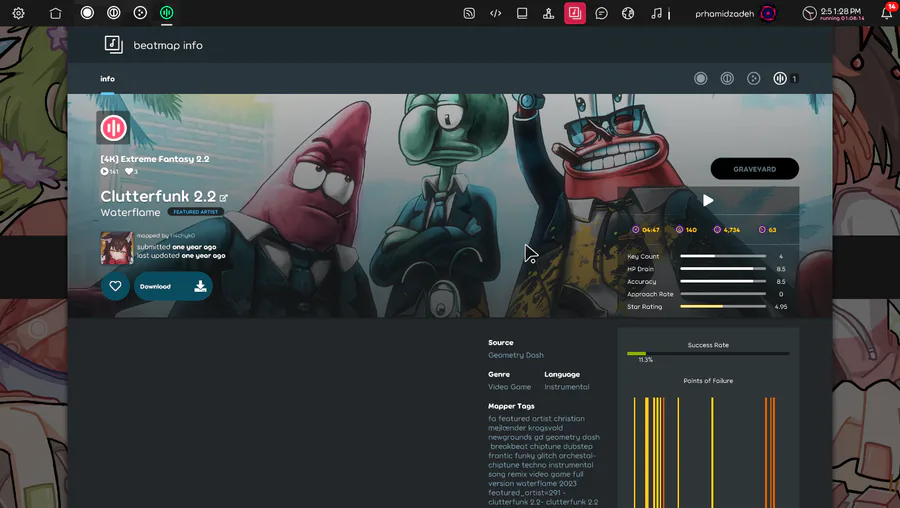The width and height of the screenshot is (900, 508).
Task: Open the changelog via the code brackets icon
Action: click(x=495, y=13)
